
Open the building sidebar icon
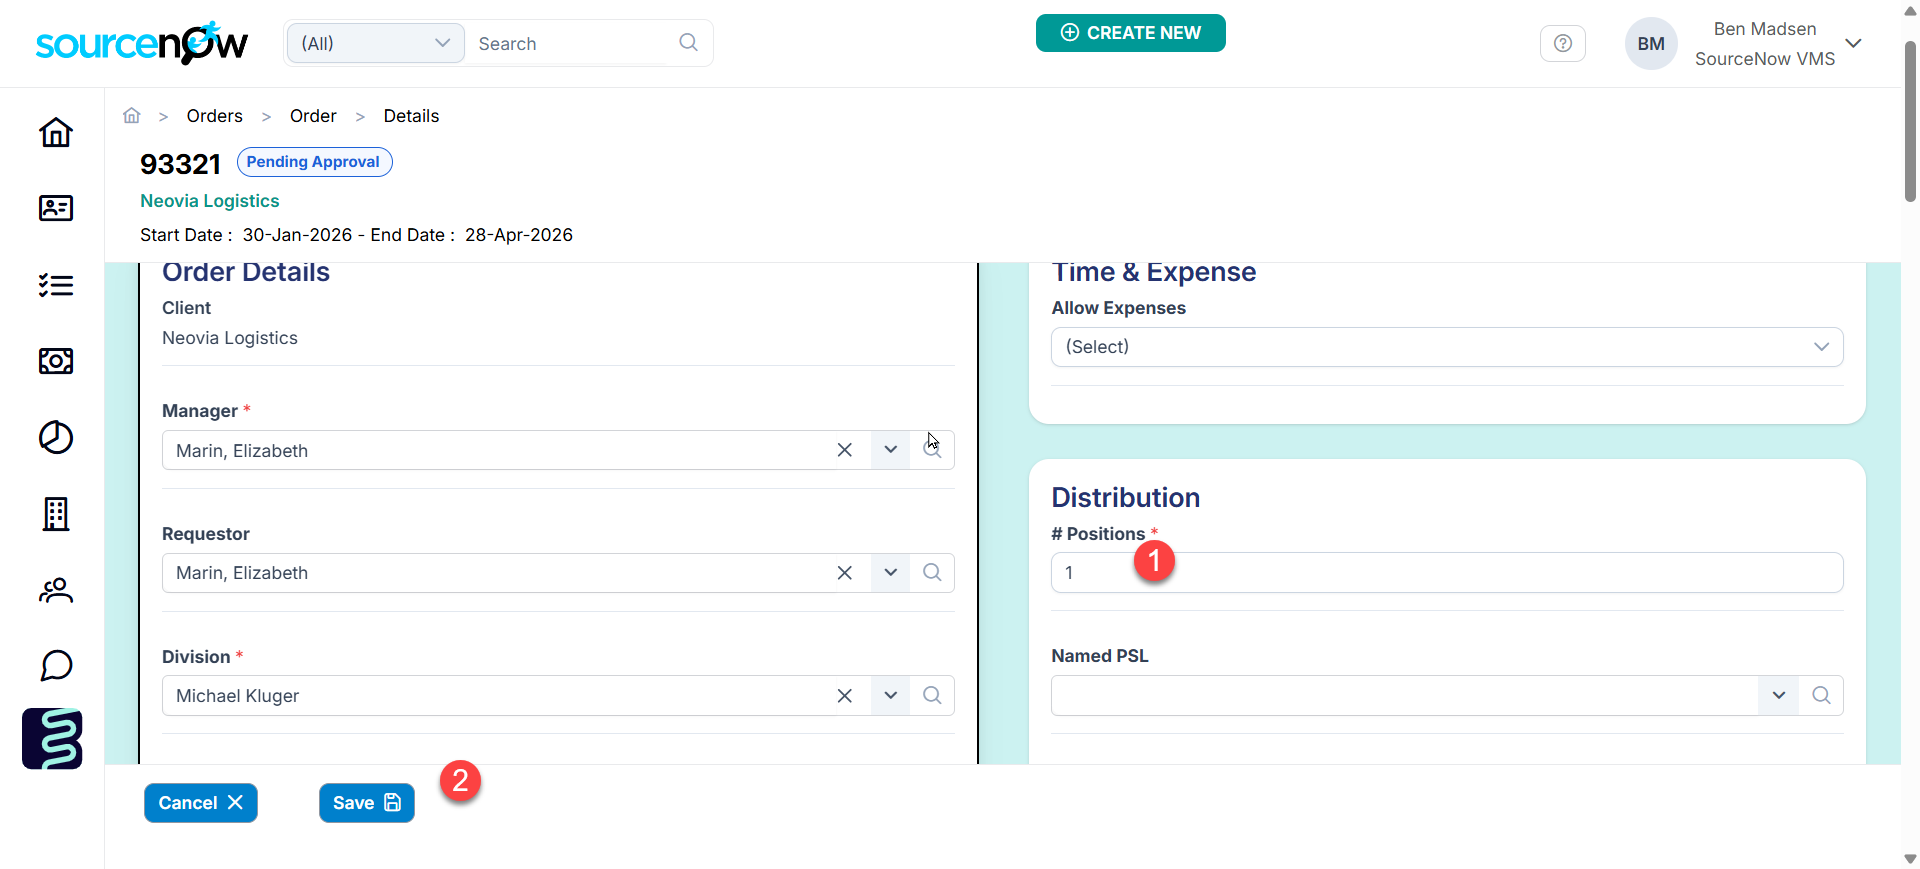pos(56,514)
